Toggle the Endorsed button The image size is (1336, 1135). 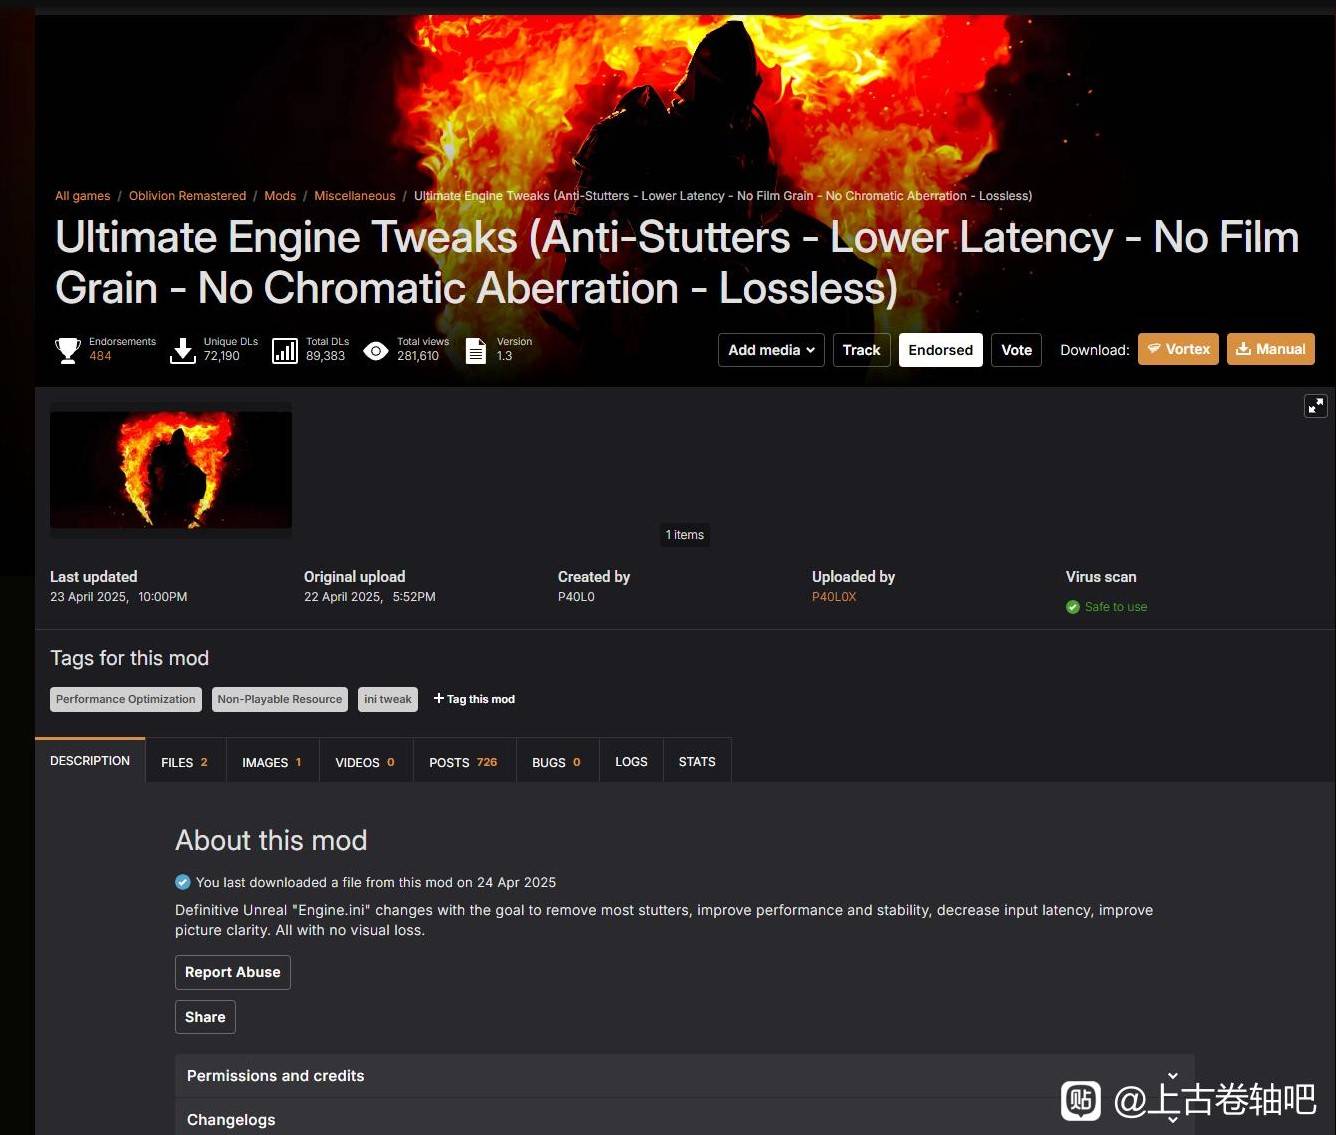[940, 350]
